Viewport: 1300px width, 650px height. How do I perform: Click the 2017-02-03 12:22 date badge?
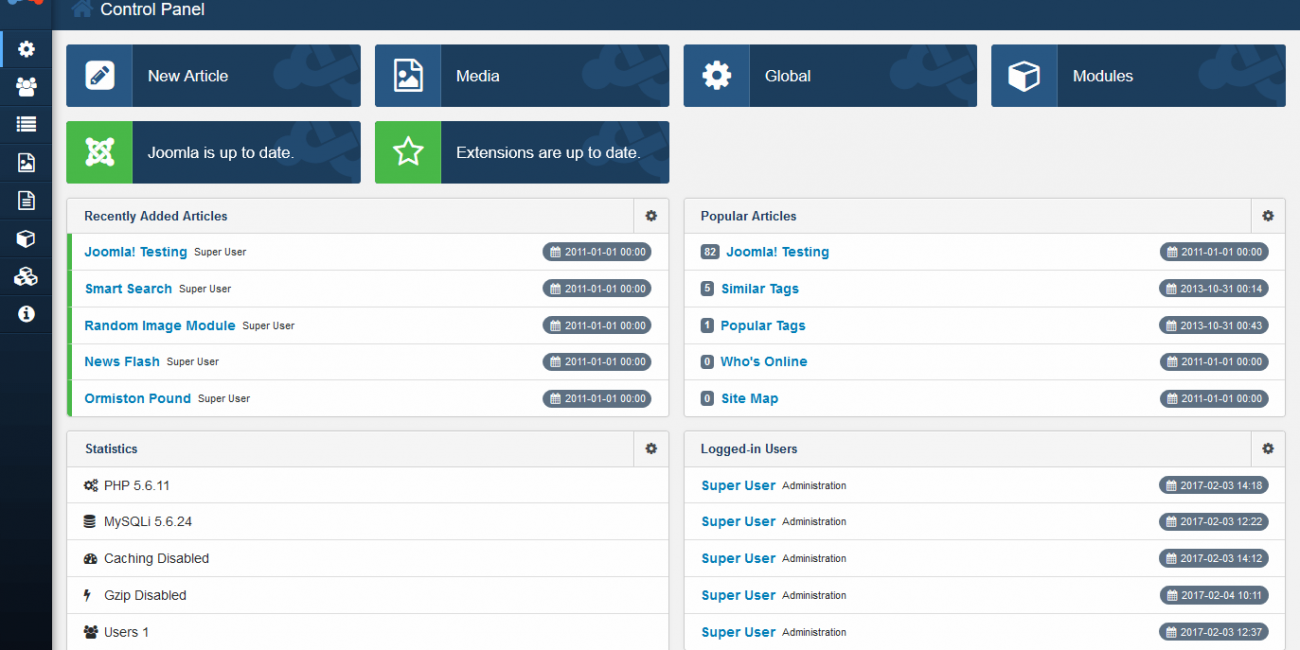click(x=1214, y=522)
